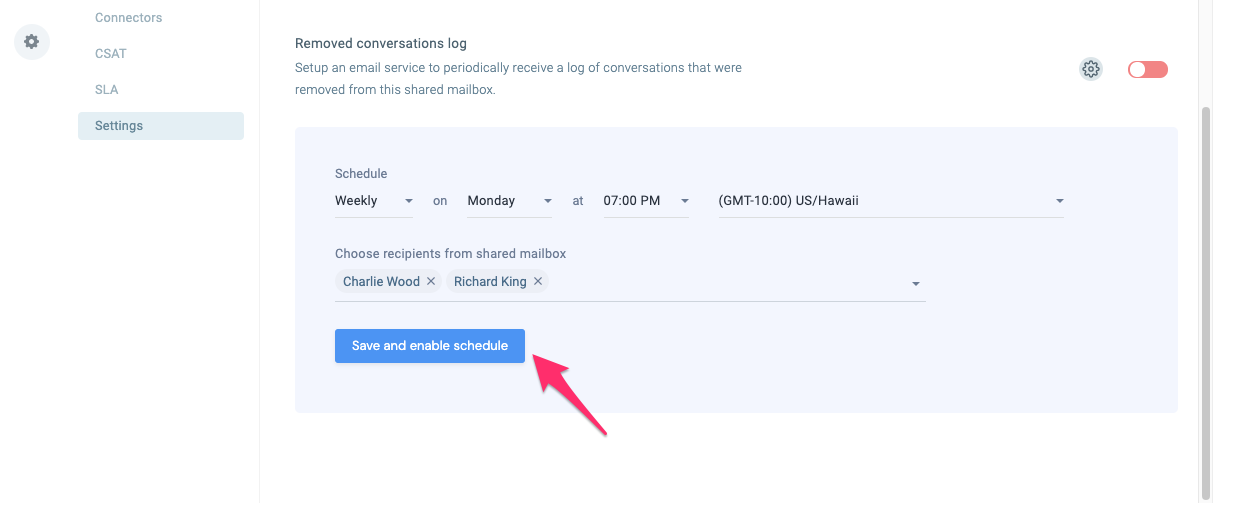
Task: Open the CSAT sidebar item
Action: pos(111,54)
